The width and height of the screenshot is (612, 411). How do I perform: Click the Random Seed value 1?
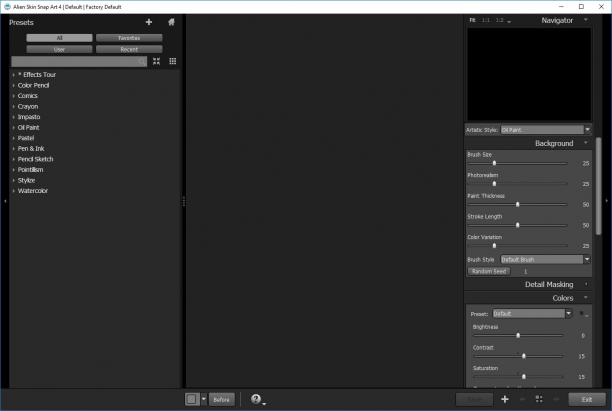coord(525,271)
